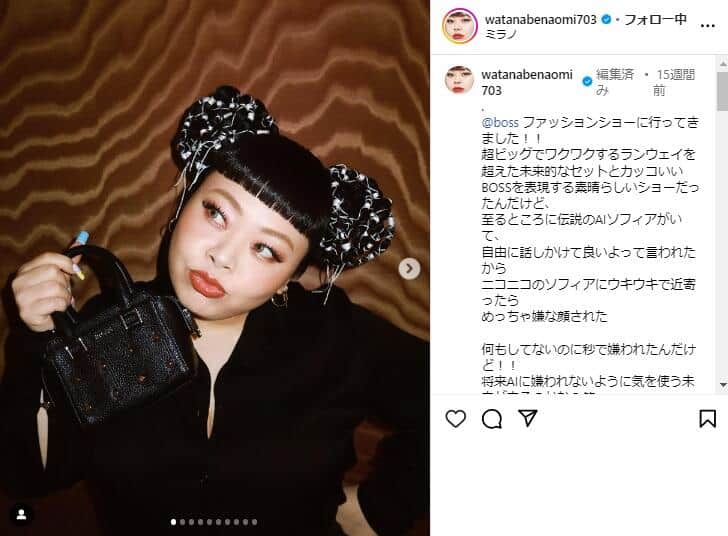The image size is (728, 536).
Task: Share the post via paper plane icon
Action: [x=528, y=418]
